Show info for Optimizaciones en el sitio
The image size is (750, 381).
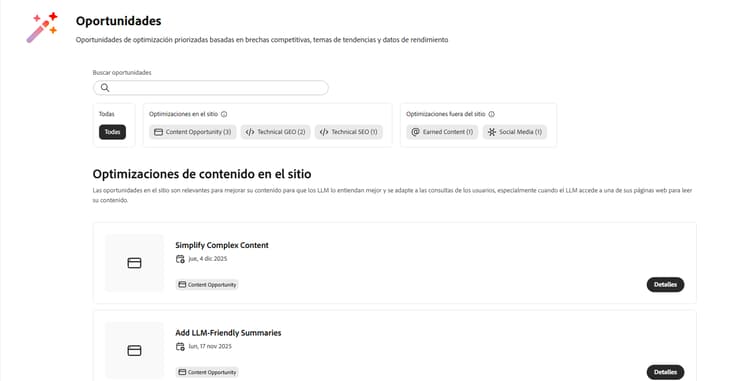224,114
